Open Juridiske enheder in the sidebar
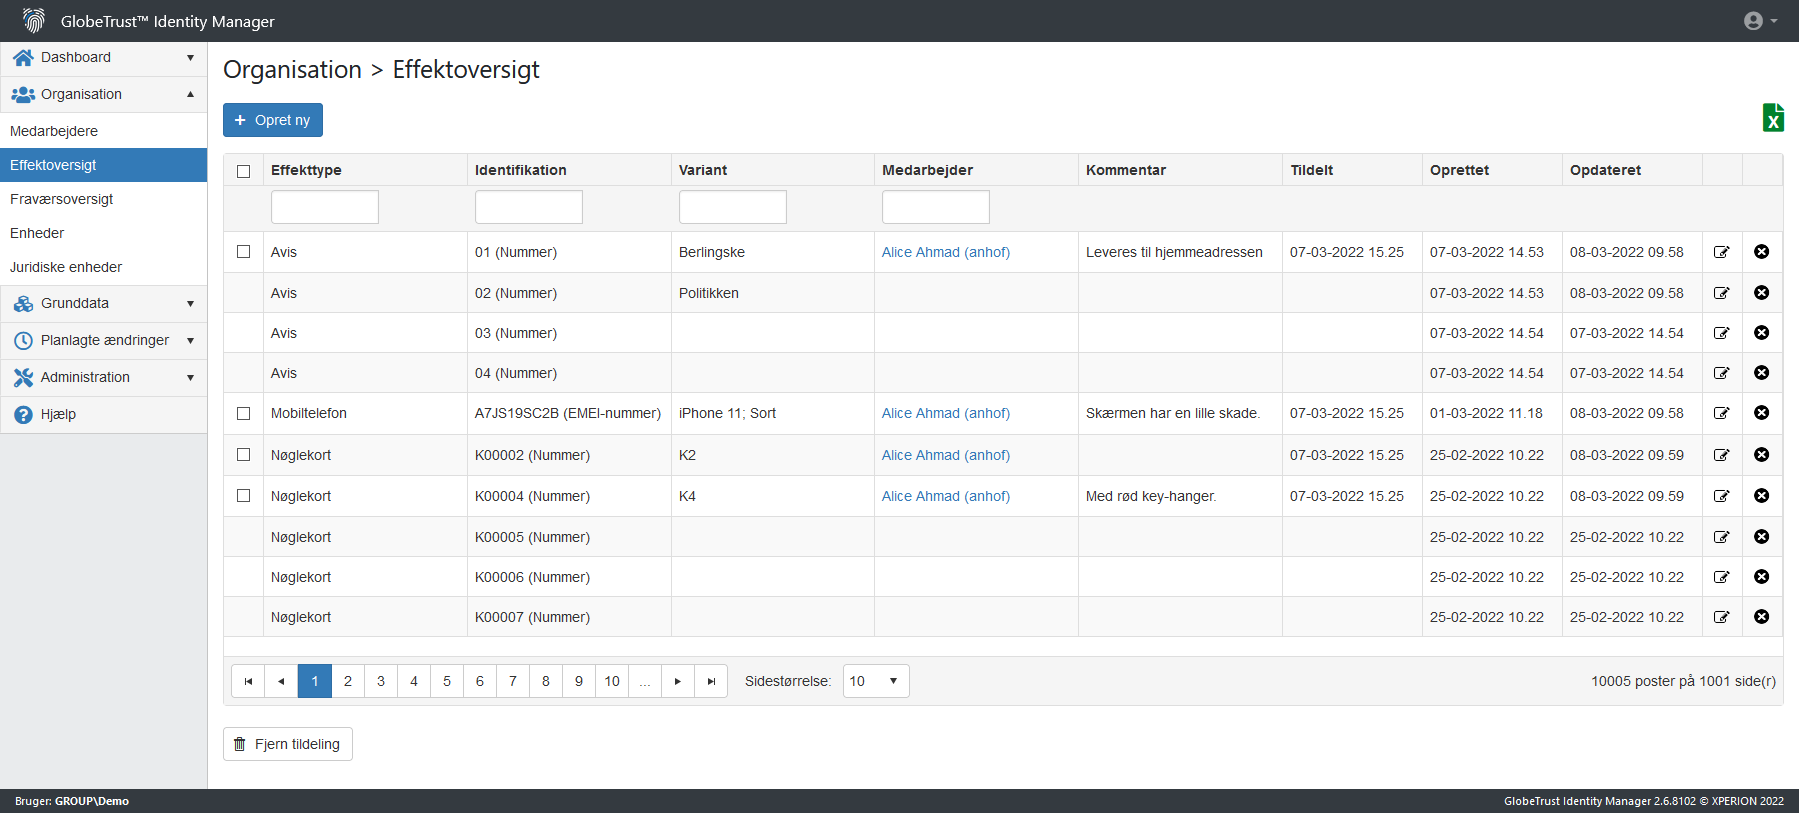The image size is (1799, 813). tap(104, 267)
